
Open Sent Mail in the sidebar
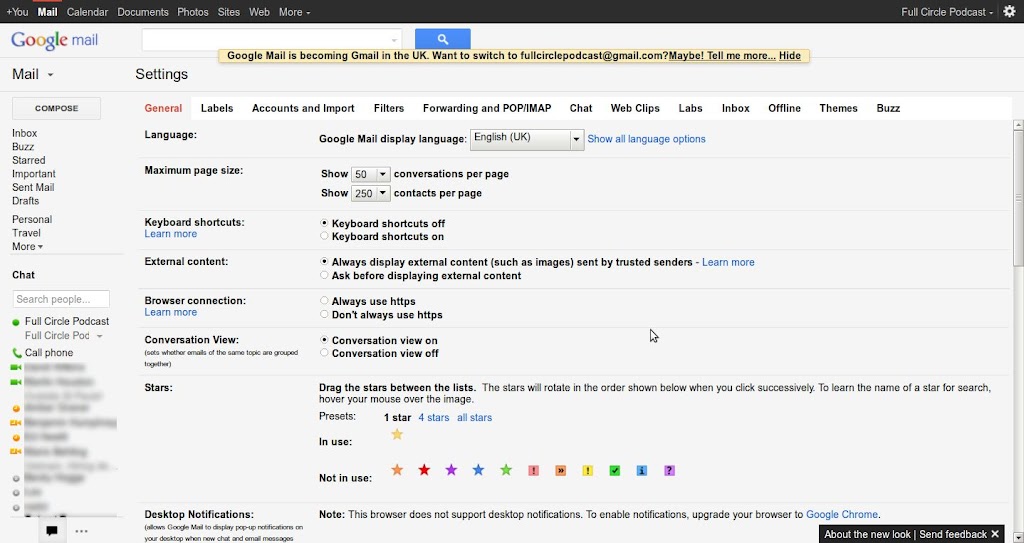click(x=33, y=188)
